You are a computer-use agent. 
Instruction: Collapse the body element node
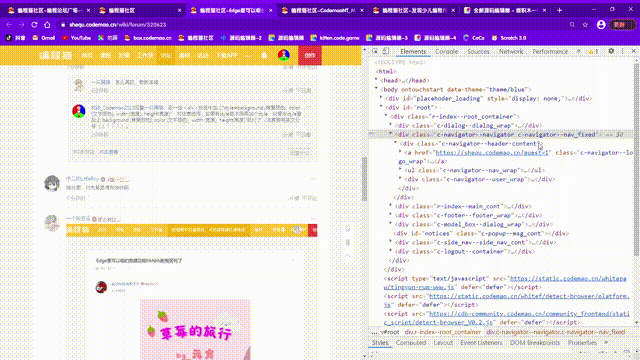[376, 89]
